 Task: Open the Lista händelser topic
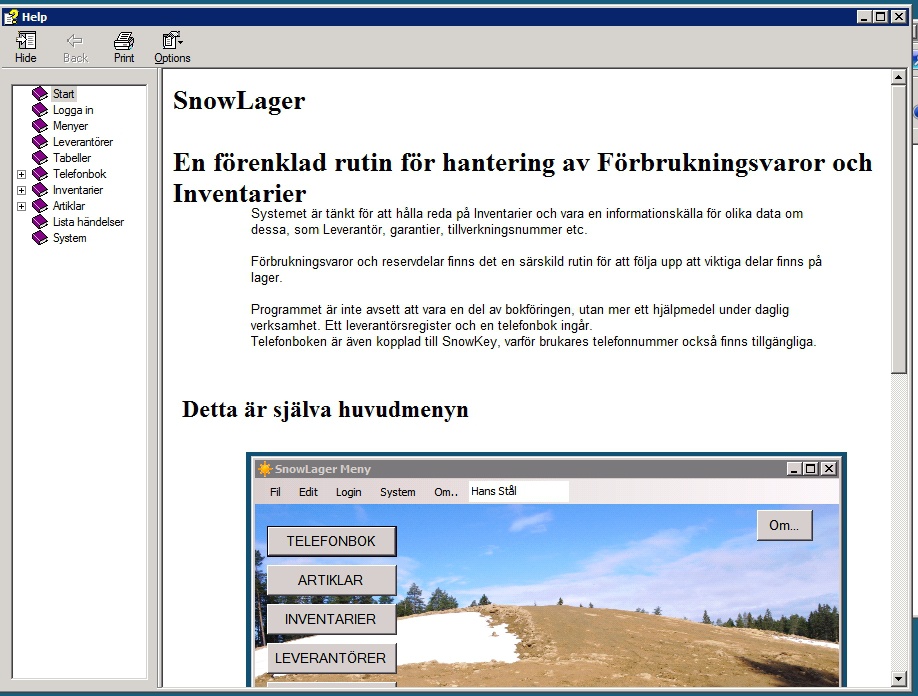point(88,222)
